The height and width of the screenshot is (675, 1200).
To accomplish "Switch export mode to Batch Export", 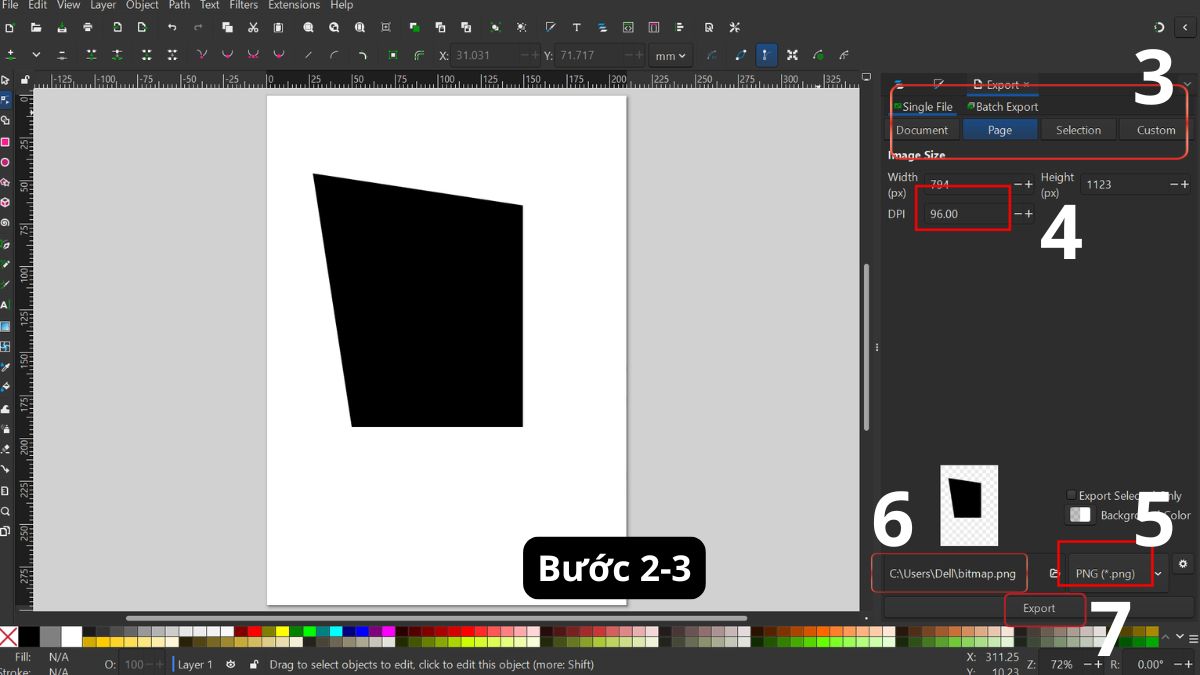I will click(x=1002, y=106).
